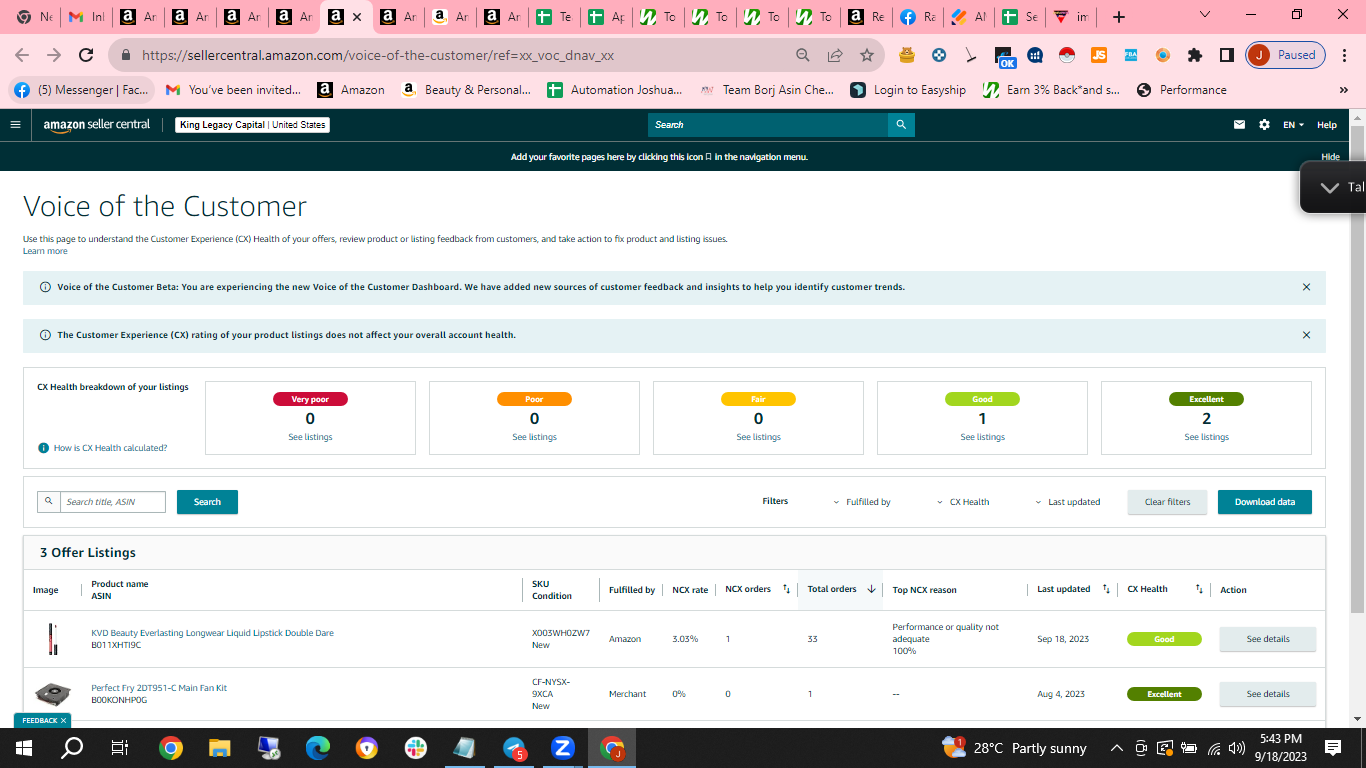Click the share page icon in address bar
This screenshot has height=768, width=1366.
(x=835, y=55)
